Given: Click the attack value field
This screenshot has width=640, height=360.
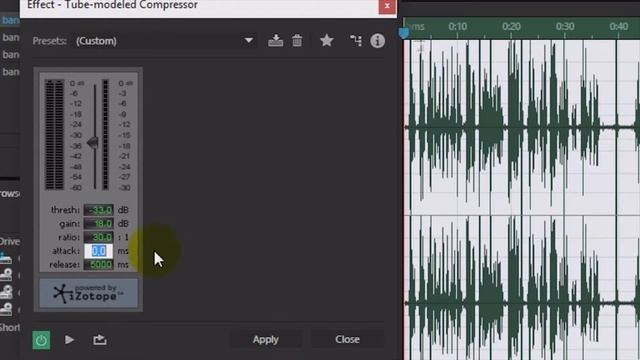Looking at the screenshot, I should pos(99,251).
